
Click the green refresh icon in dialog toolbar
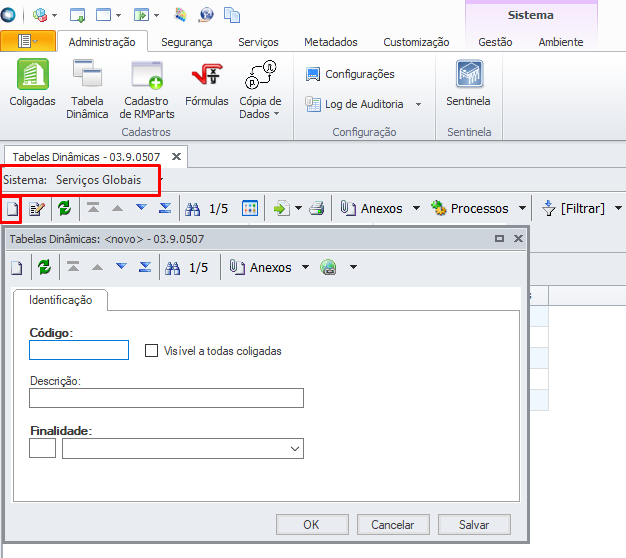[44, 268]
